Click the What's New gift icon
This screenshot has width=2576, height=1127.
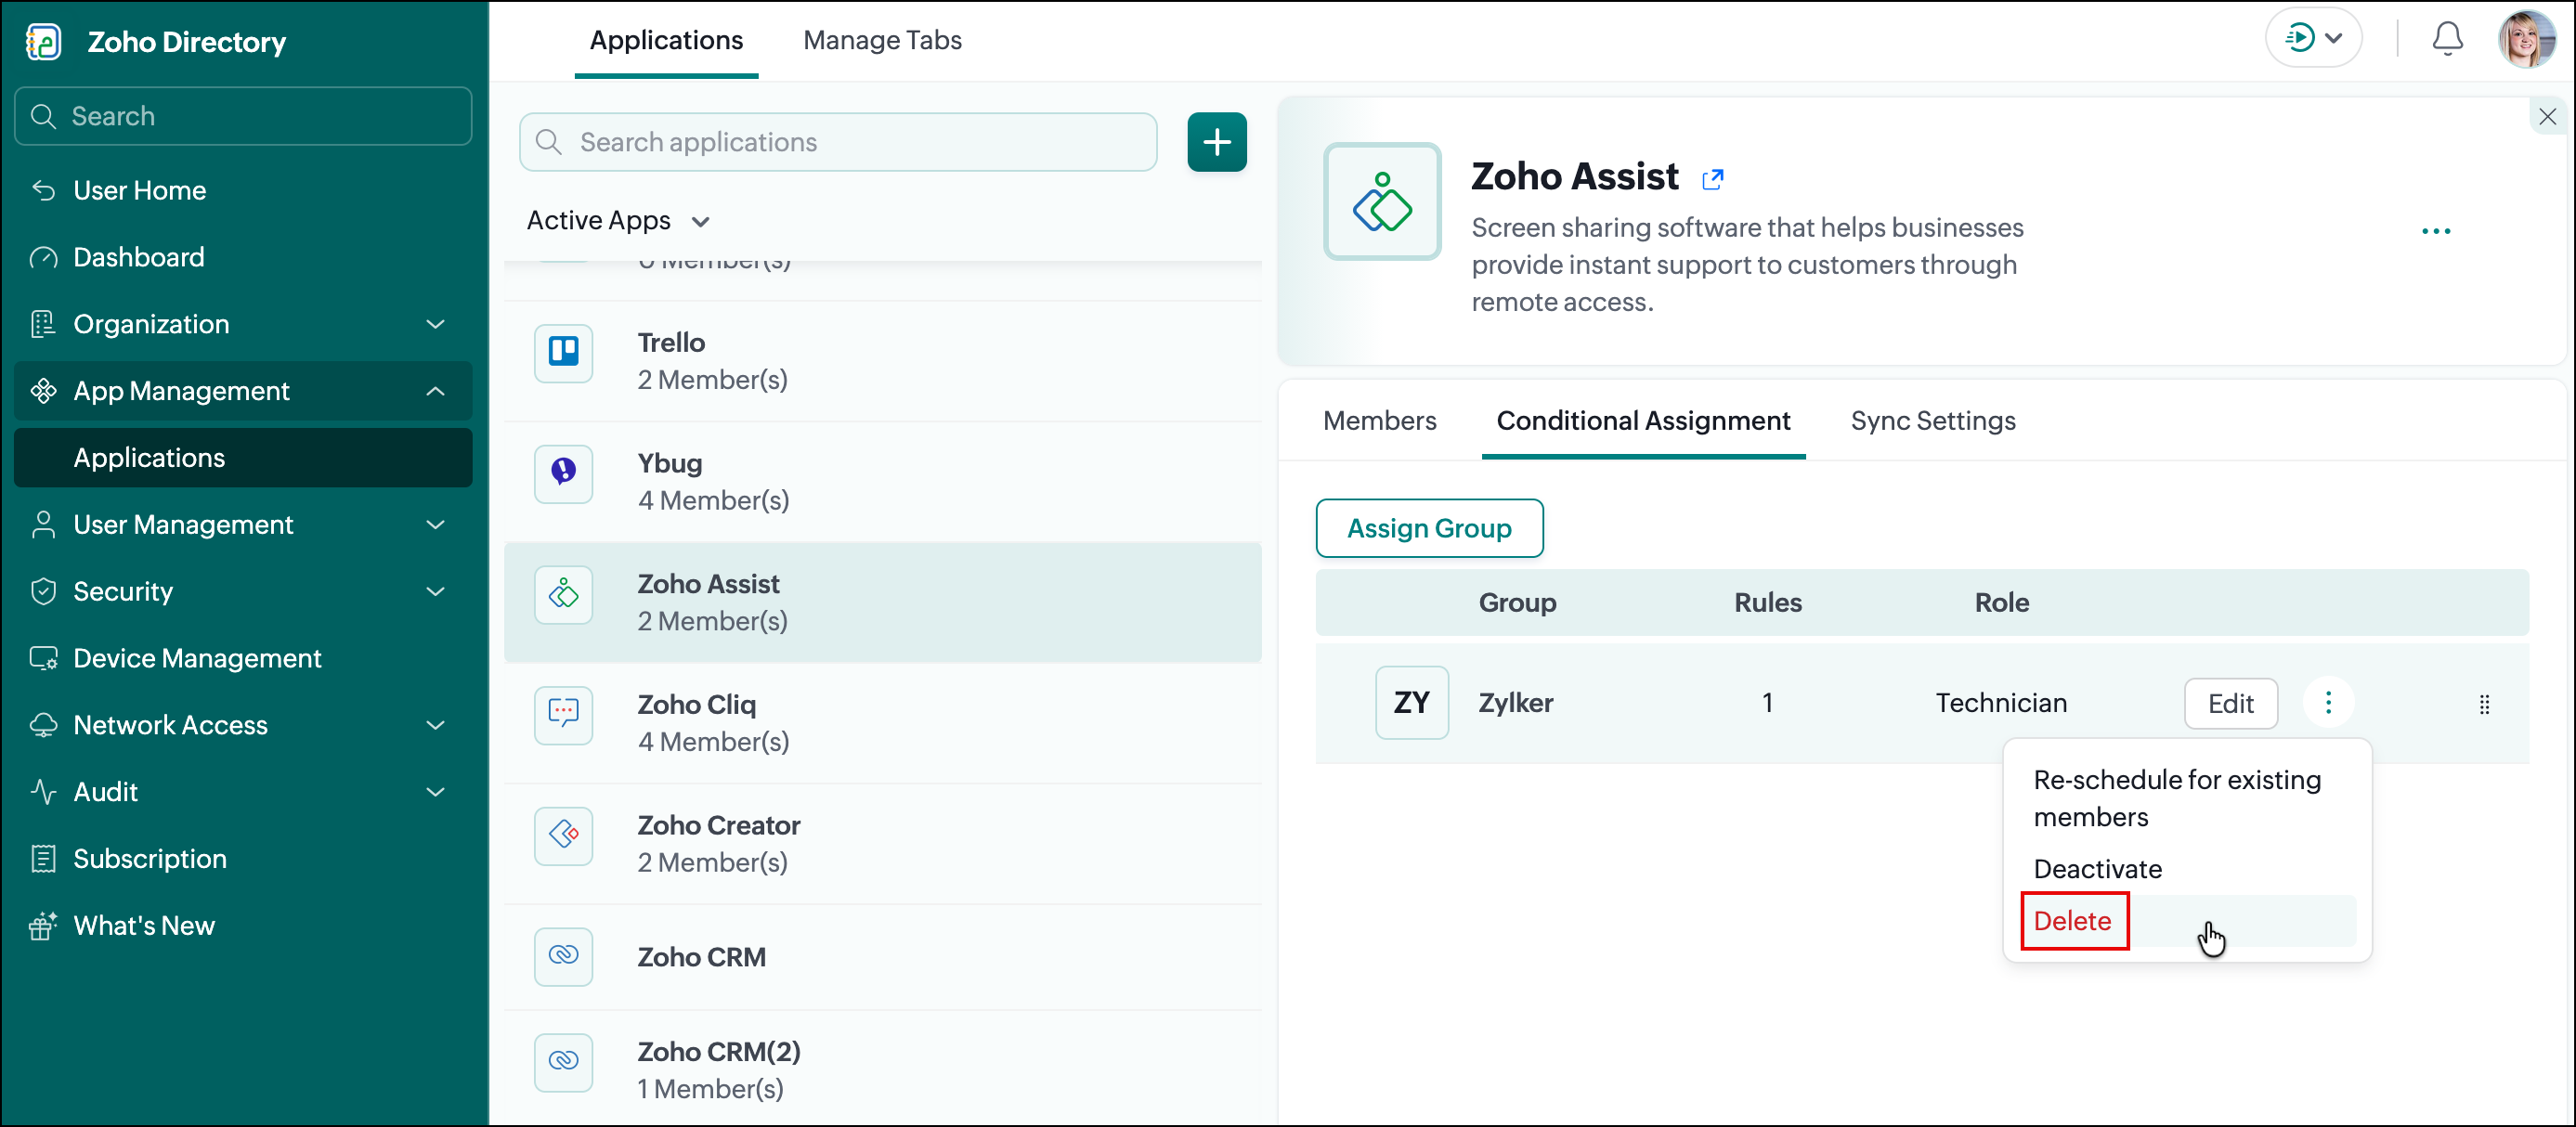(43, 926)
